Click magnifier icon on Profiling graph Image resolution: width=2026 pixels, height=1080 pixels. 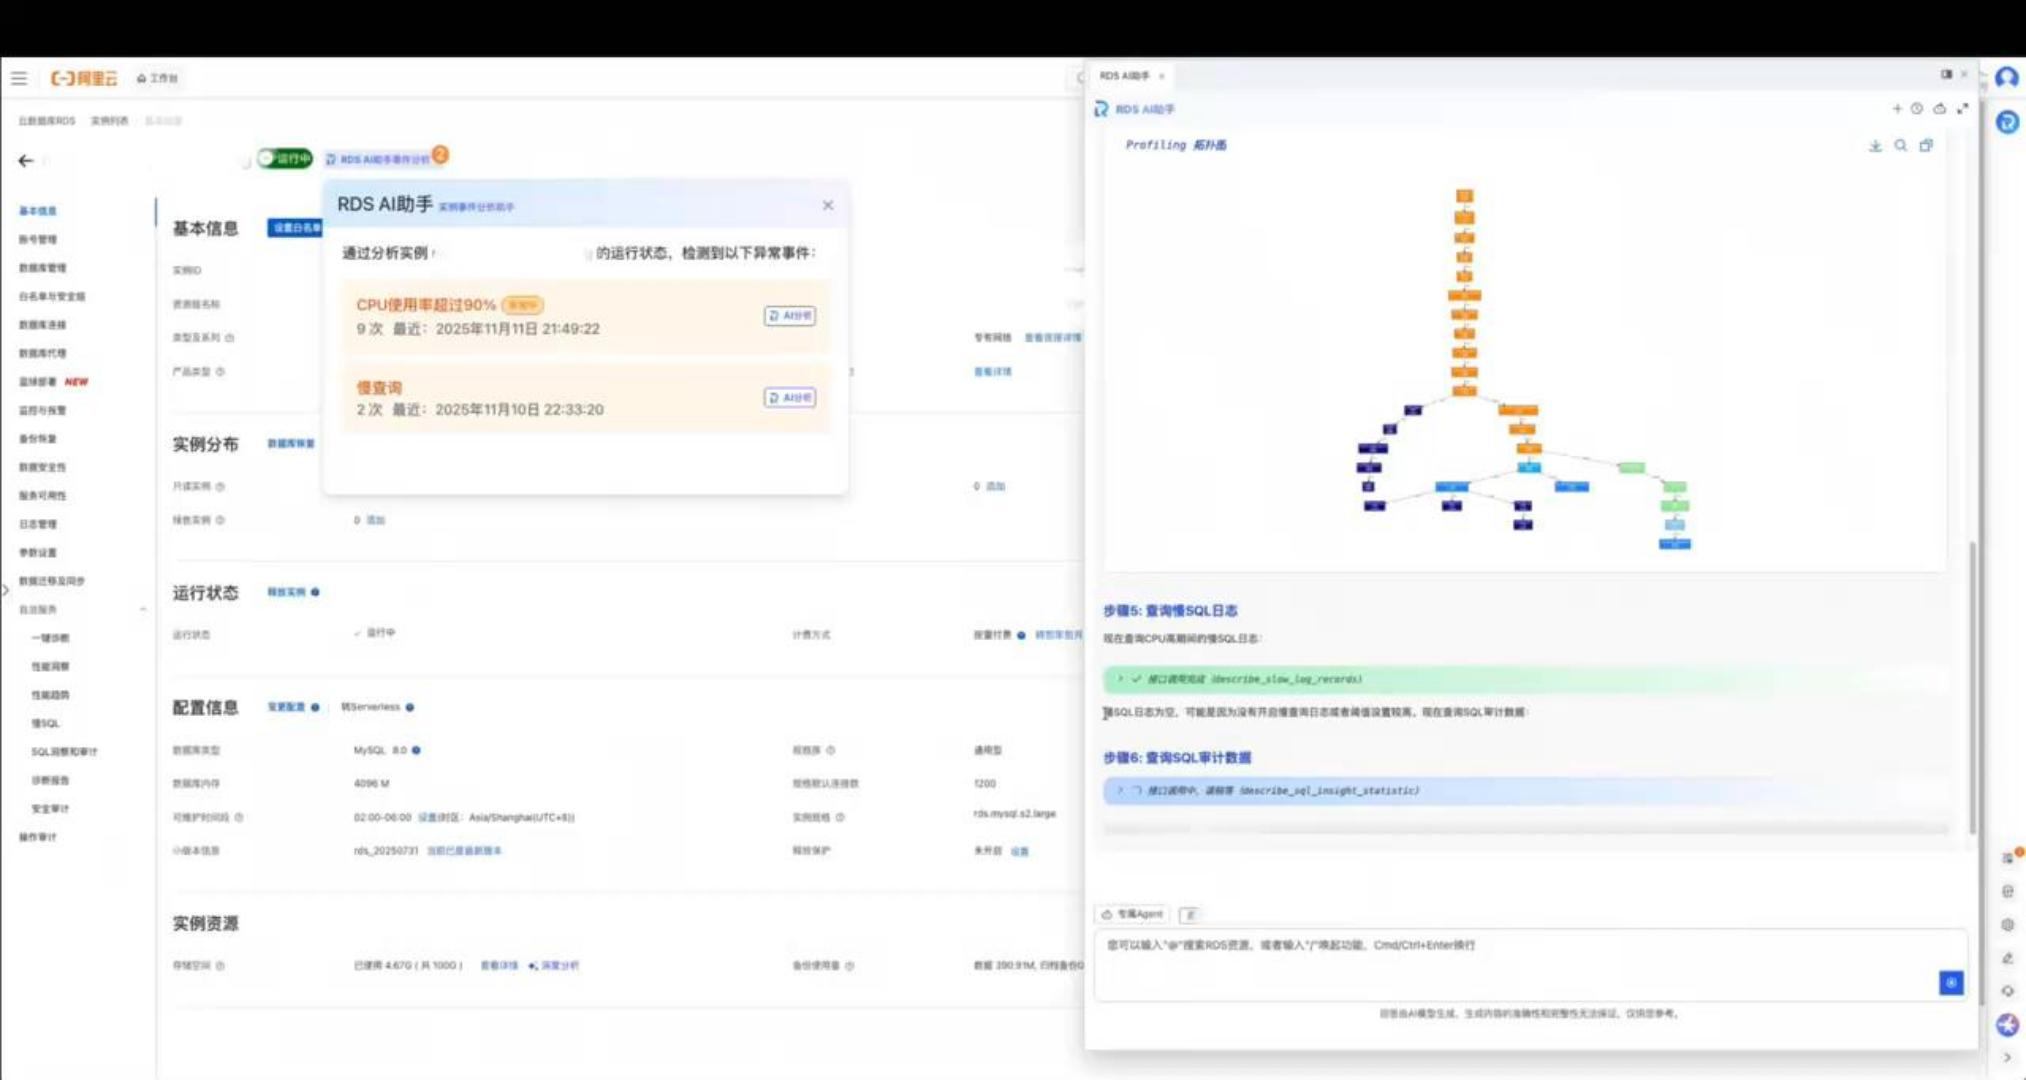(x=1900, y=146)
